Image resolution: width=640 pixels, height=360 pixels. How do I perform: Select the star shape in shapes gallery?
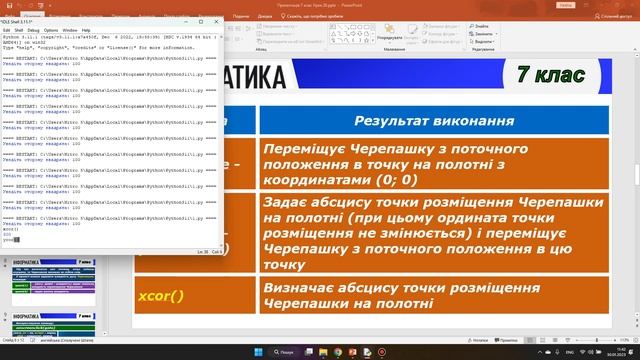[x=366, y=40]
